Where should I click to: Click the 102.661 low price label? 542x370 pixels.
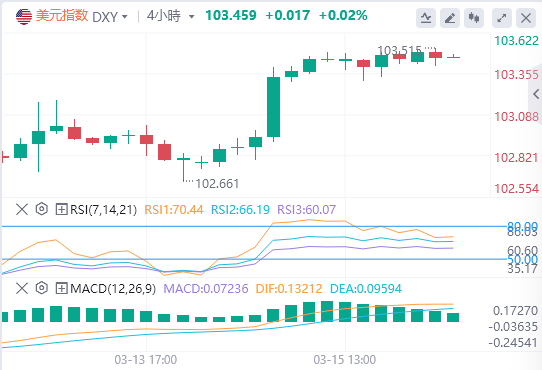click(x=217, y=184)
